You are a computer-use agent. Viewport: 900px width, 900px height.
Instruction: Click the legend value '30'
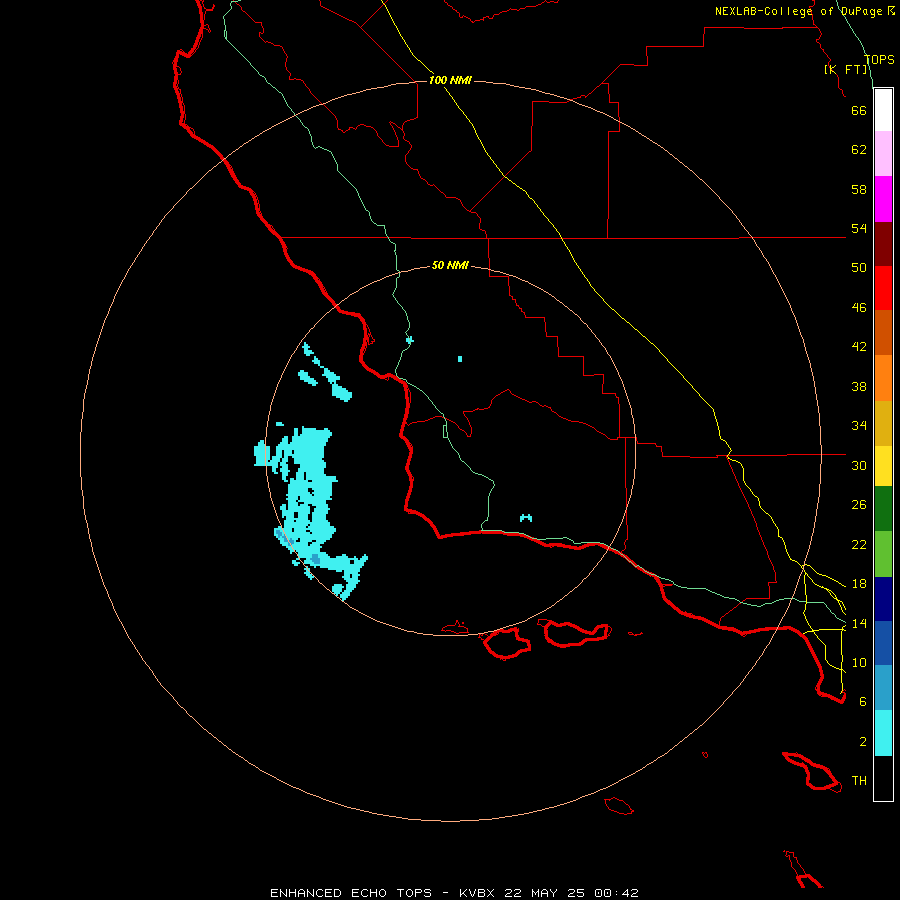[859, 465]
